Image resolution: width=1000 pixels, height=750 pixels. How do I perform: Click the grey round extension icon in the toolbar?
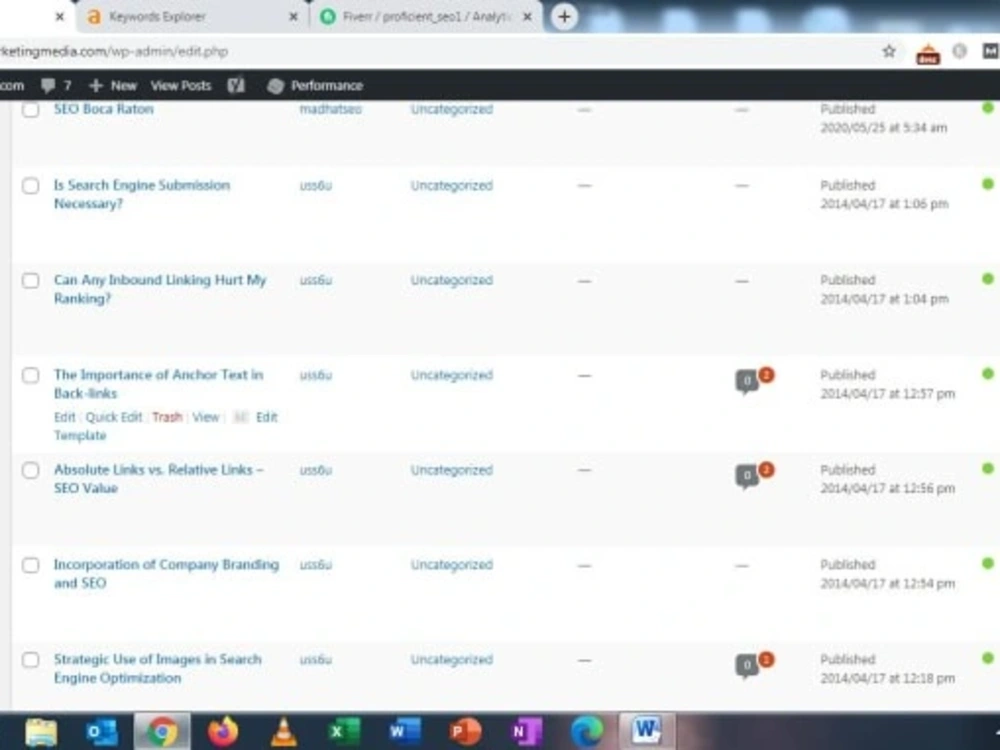pyautogui.click(x=960, y=51)
